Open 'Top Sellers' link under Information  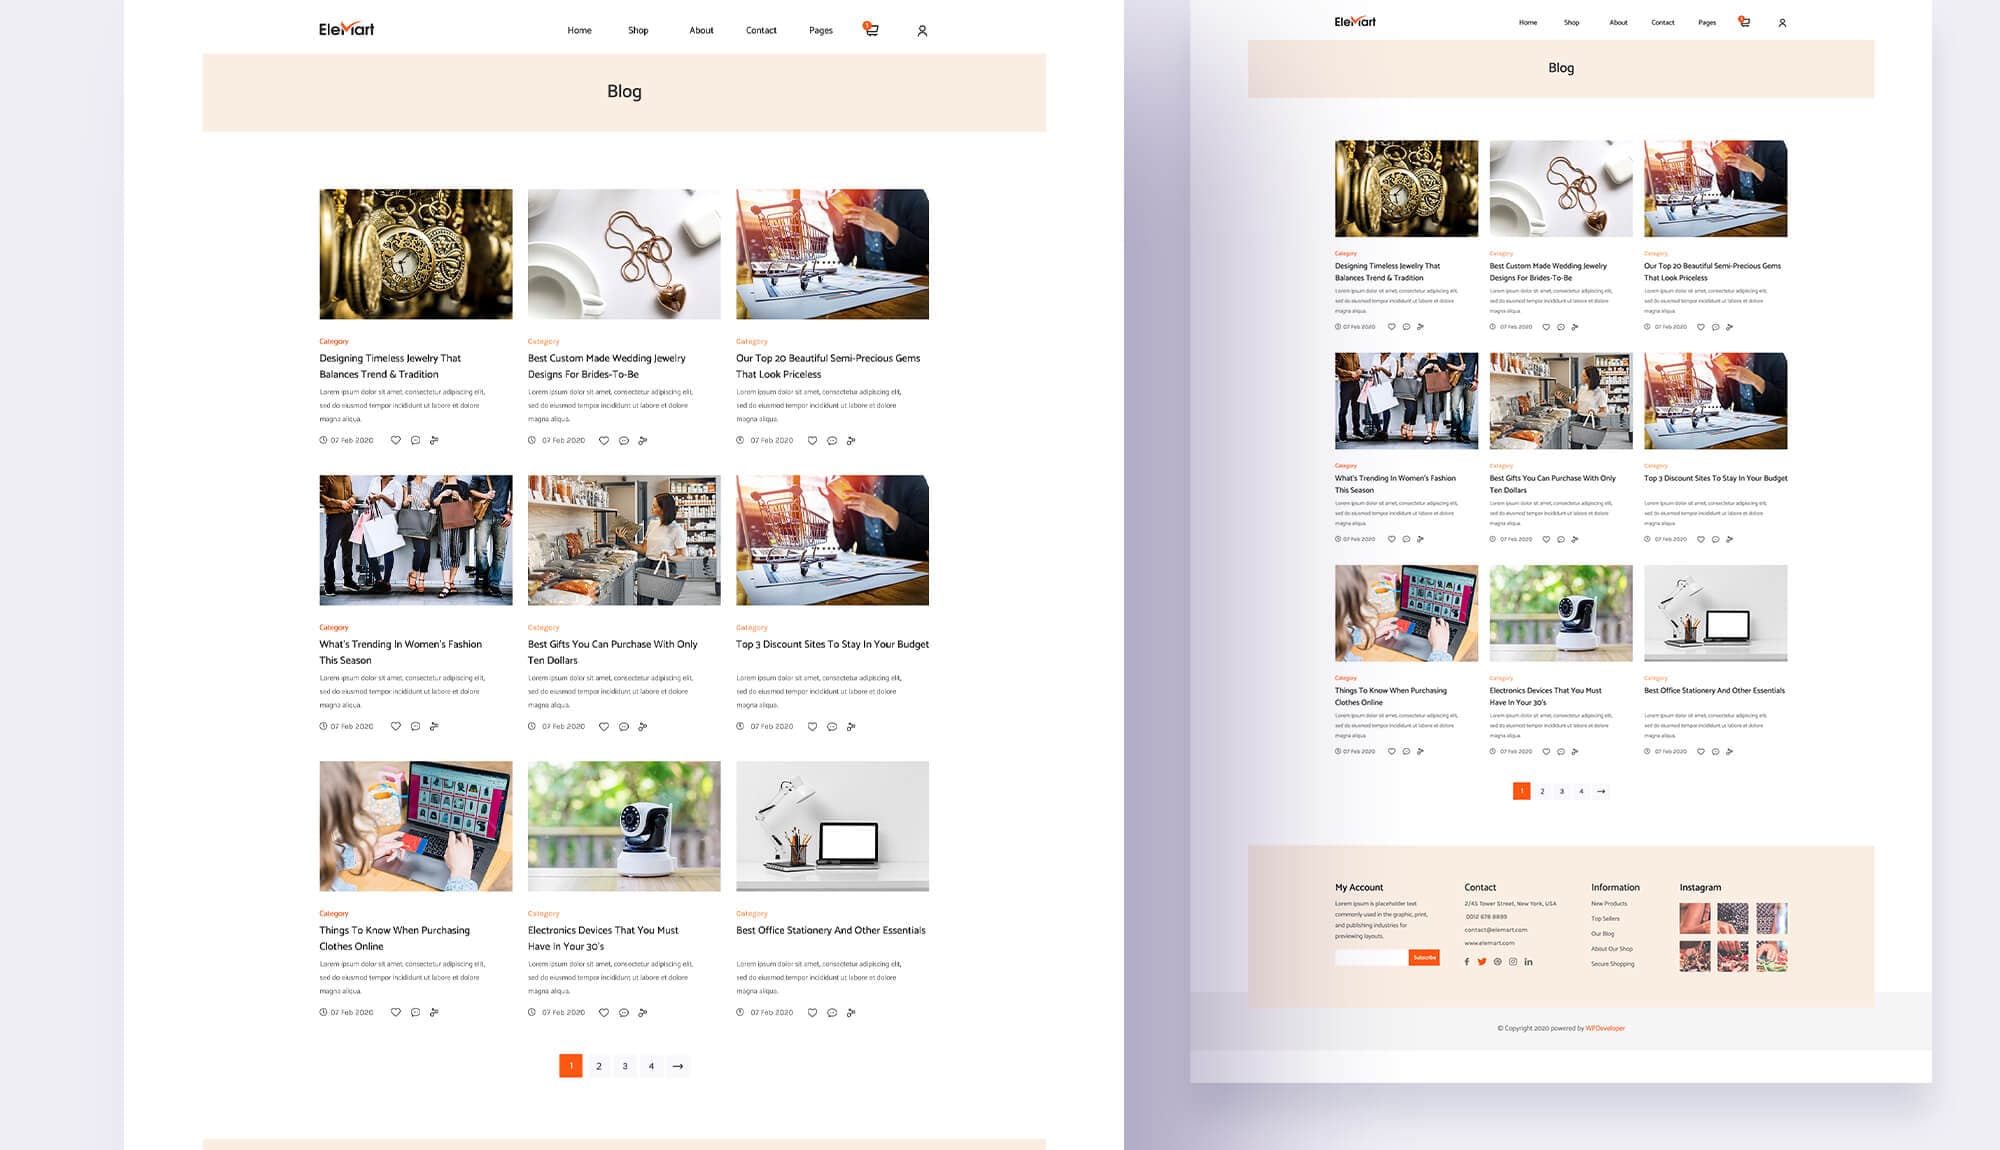1605,918
